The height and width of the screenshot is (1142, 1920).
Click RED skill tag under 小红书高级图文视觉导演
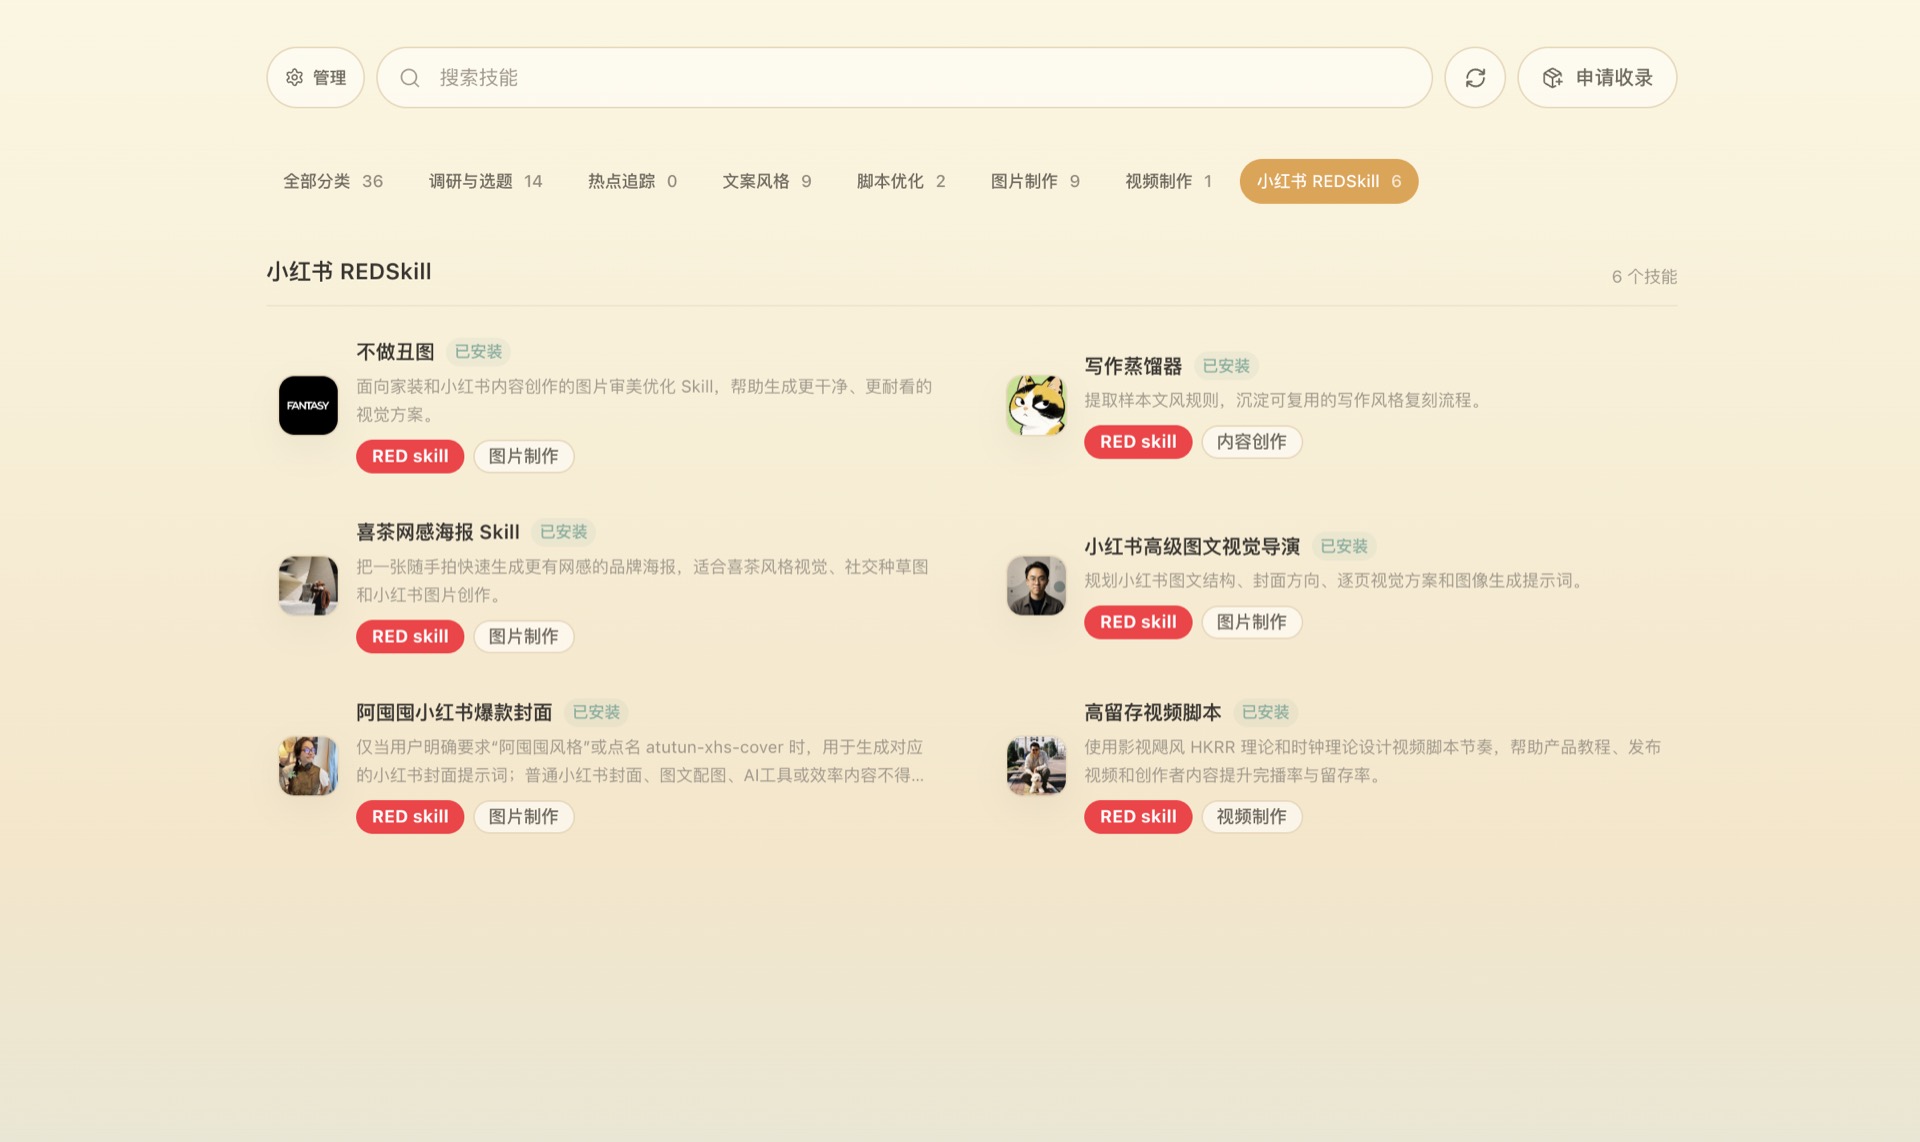pos(1138,622)
